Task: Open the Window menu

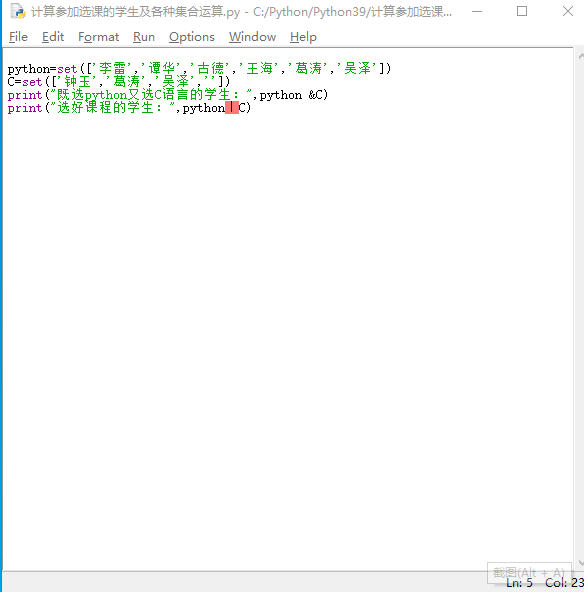Action: tap(252, 37)
